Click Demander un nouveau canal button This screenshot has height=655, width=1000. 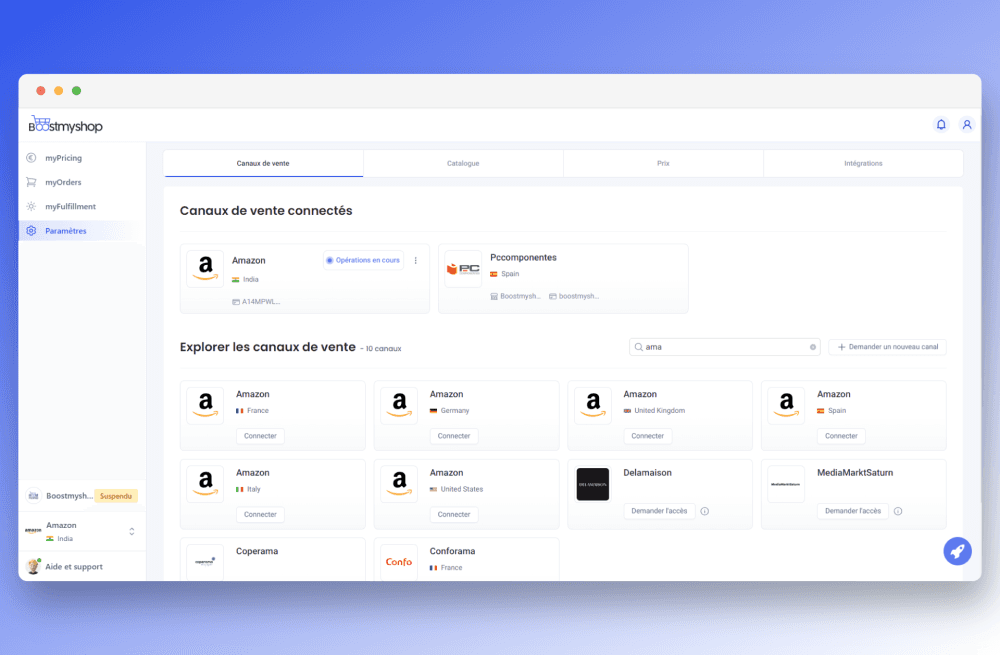(887, 347)
